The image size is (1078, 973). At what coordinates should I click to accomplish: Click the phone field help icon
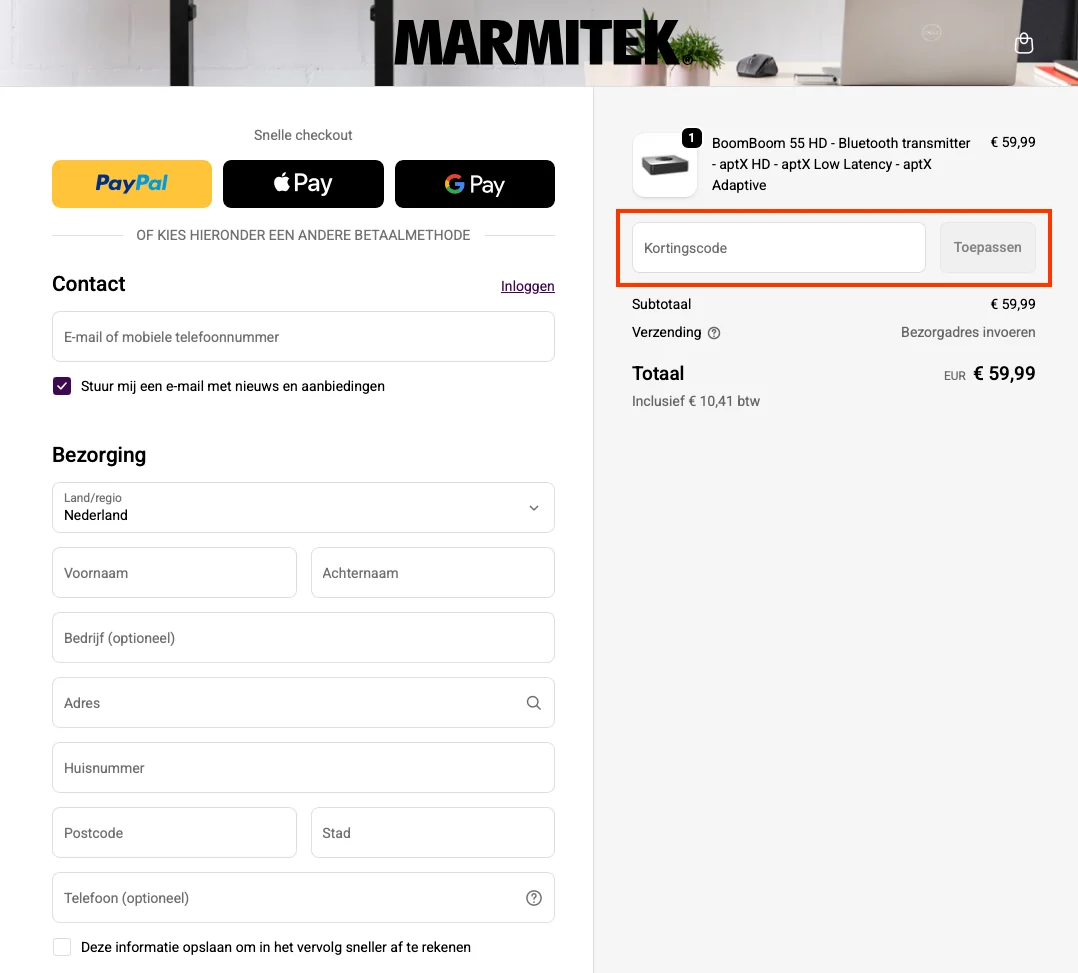pyautogui.click(x=533, y=898)
